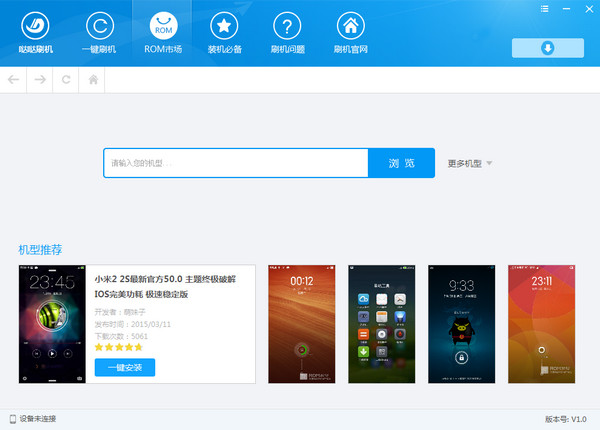Click the 浏览 search button
Image resolution: width=600 pixels, height=430 pixels.
pyautogui.click(x=401, y=163)
